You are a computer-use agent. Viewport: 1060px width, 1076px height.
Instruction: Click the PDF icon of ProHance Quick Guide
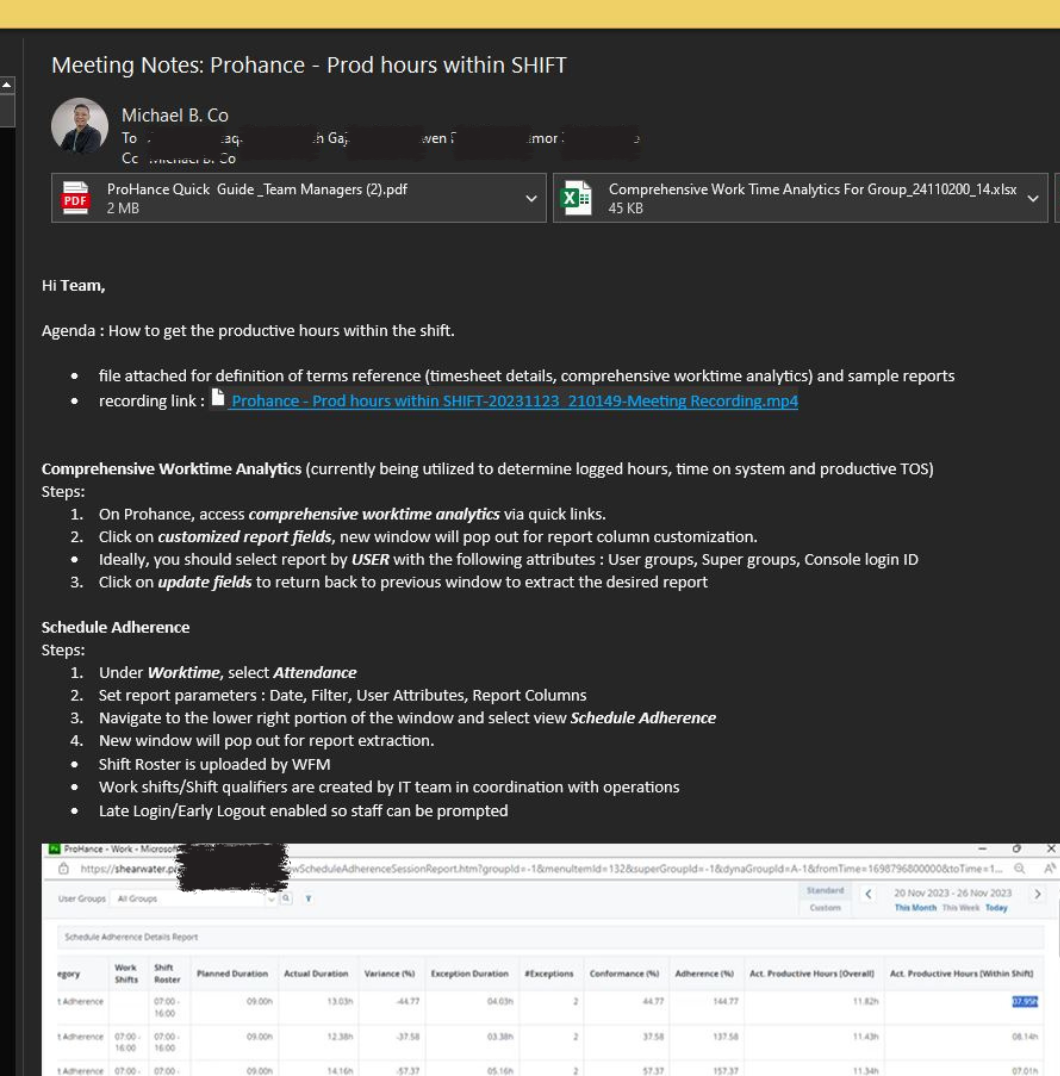pyautogui.click(x=75, y=198)
